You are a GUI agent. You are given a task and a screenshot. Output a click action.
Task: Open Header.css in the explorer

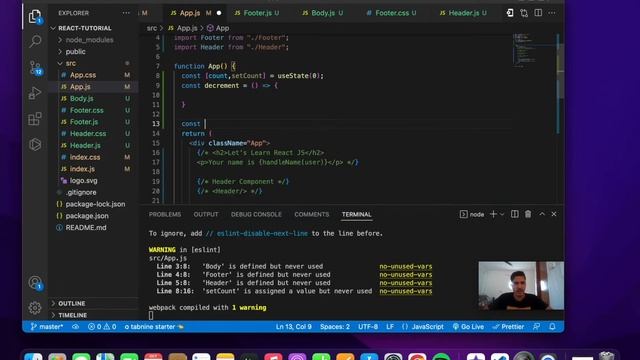[88, 133]
